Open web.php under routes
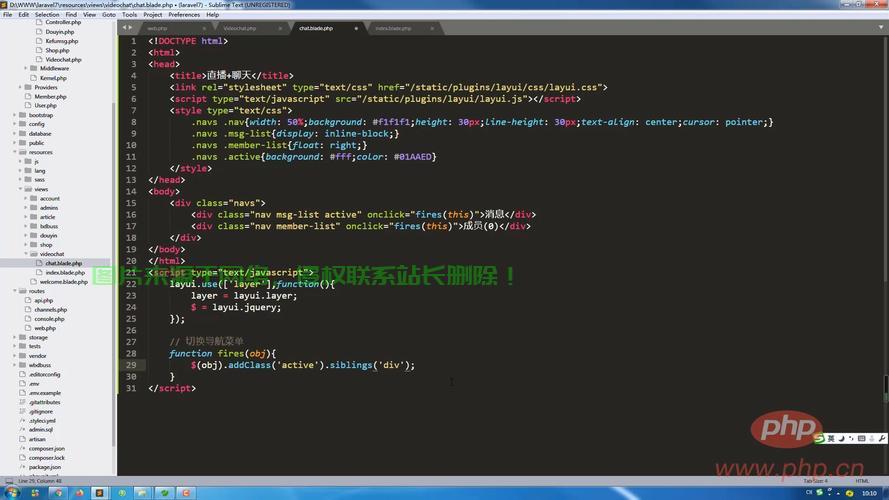This screenshot has width=889, height=500. coord(45,328)
